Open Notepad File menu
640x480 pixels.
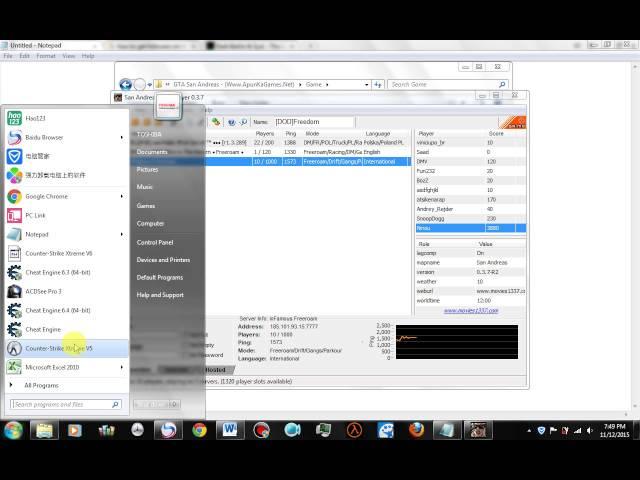[x=8, y=56]
